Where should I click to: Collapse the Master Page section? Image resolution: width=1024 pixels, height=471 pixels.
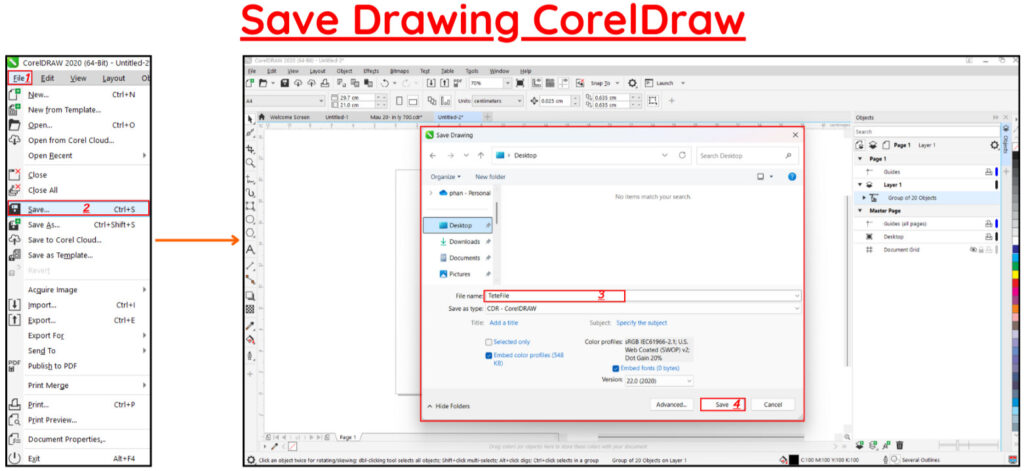(x=860, y=210)
